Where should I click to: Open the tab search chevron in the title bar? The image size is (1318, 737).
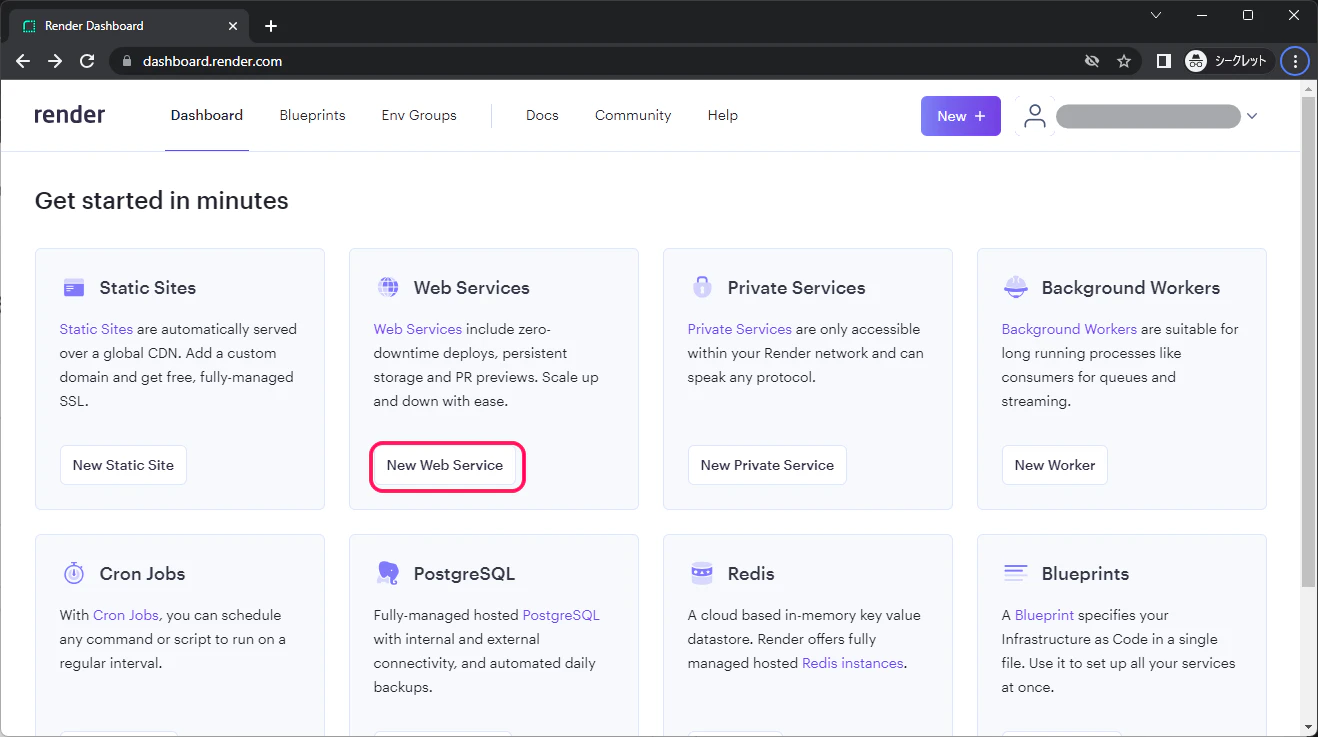[1156, 15]
